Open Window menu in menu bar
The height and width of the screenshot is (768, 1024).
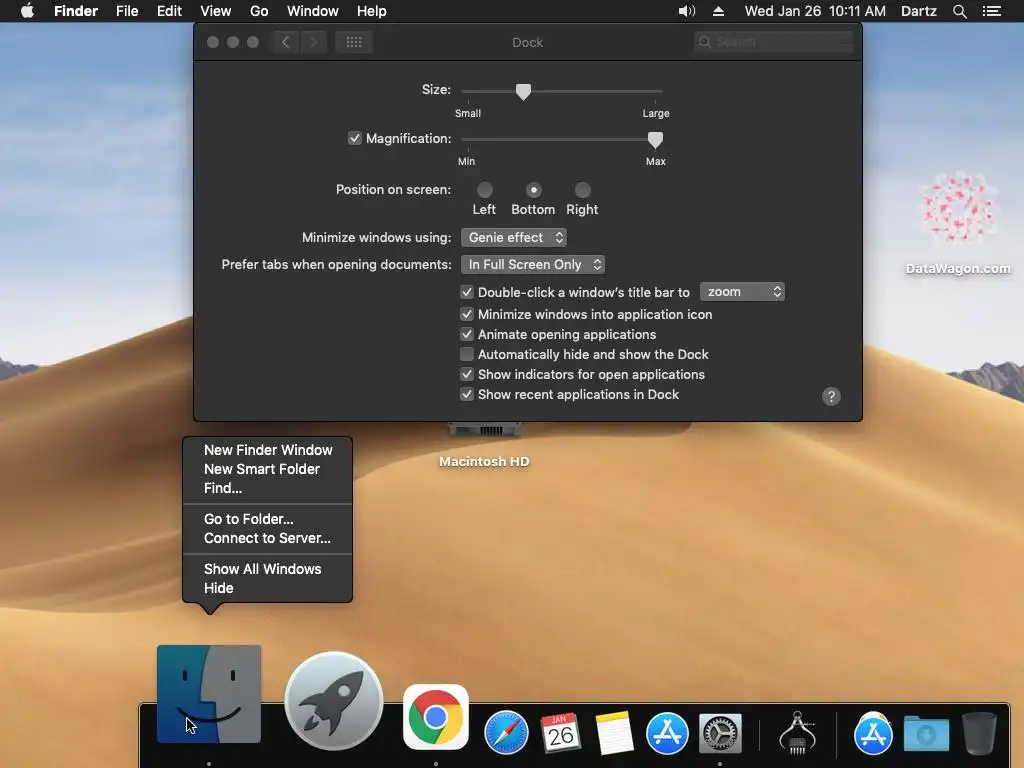pyautogui.click(x=313, y=11)
